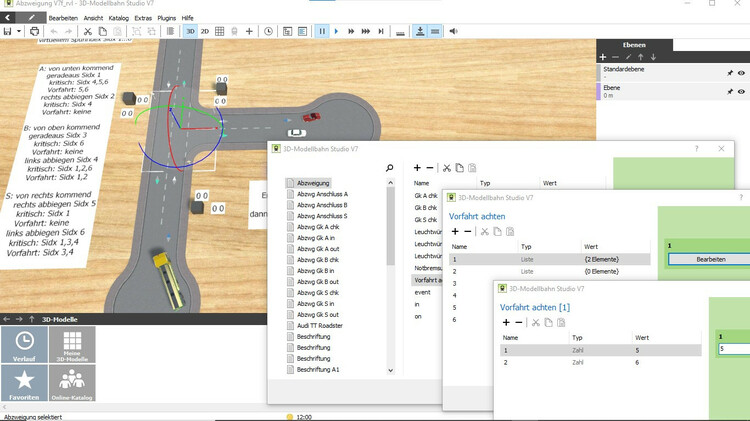Open the Extras menu
Viewport: 750px width, 421px height.
coord(143,18)
